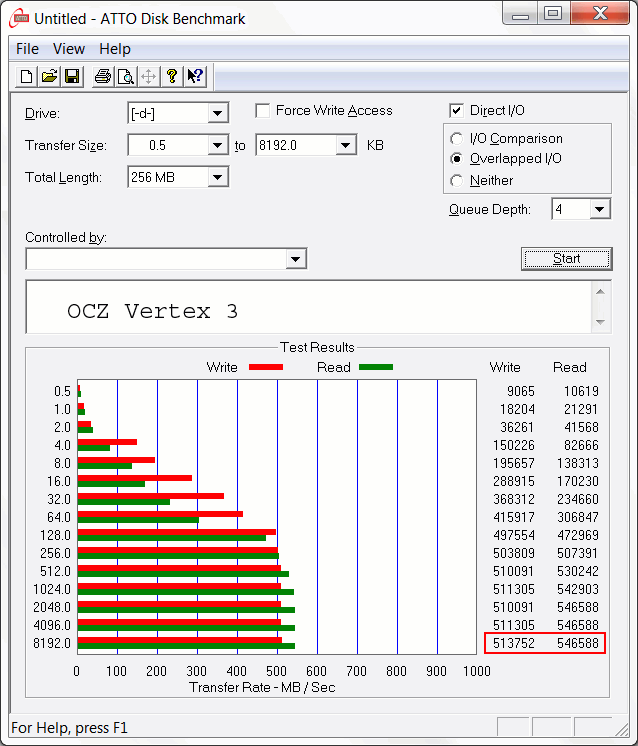The image size is (638, 746).
Task: Click the New file toolbar icon
Action: [27, 77]
